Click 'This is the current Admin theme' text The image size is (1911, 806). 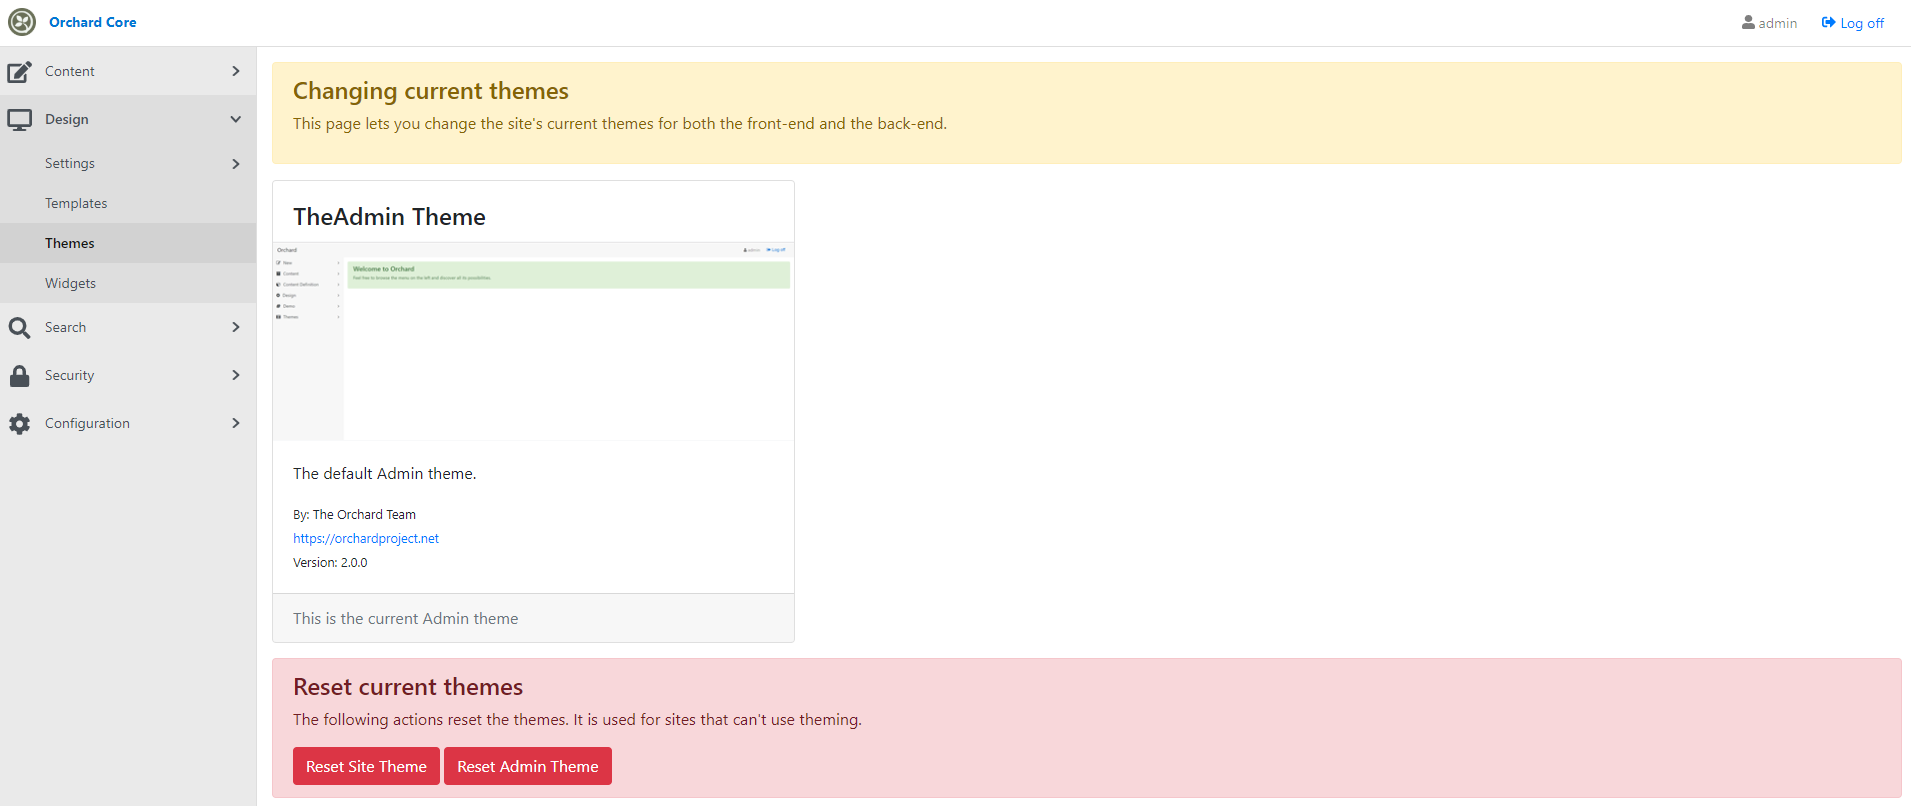coord(405,618)
